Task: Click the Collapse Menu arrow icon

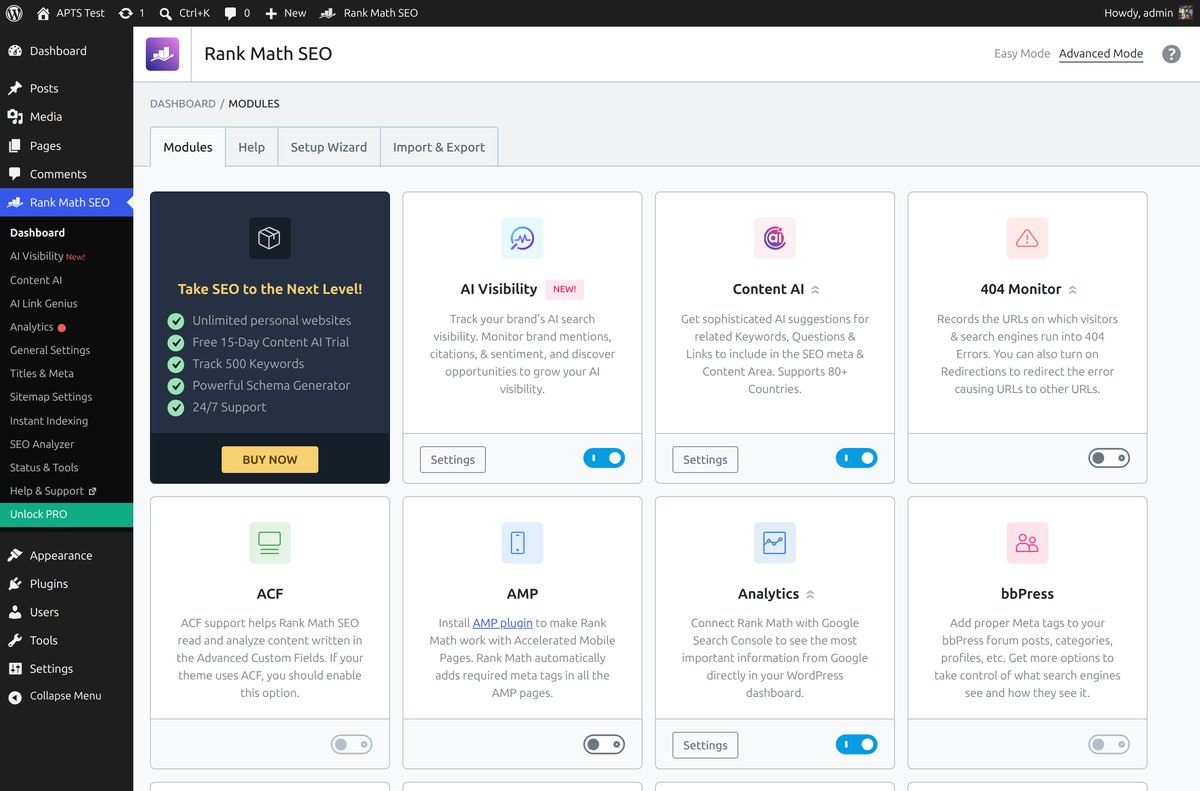Action: click(15, 697)
